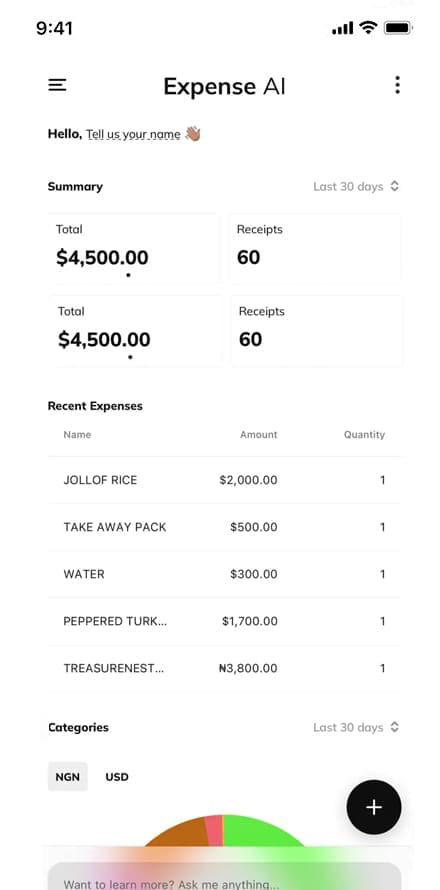Open the TREASURENEST... expense entry
The height and width of the screenshot is (890, 440).
coord(224,669)
